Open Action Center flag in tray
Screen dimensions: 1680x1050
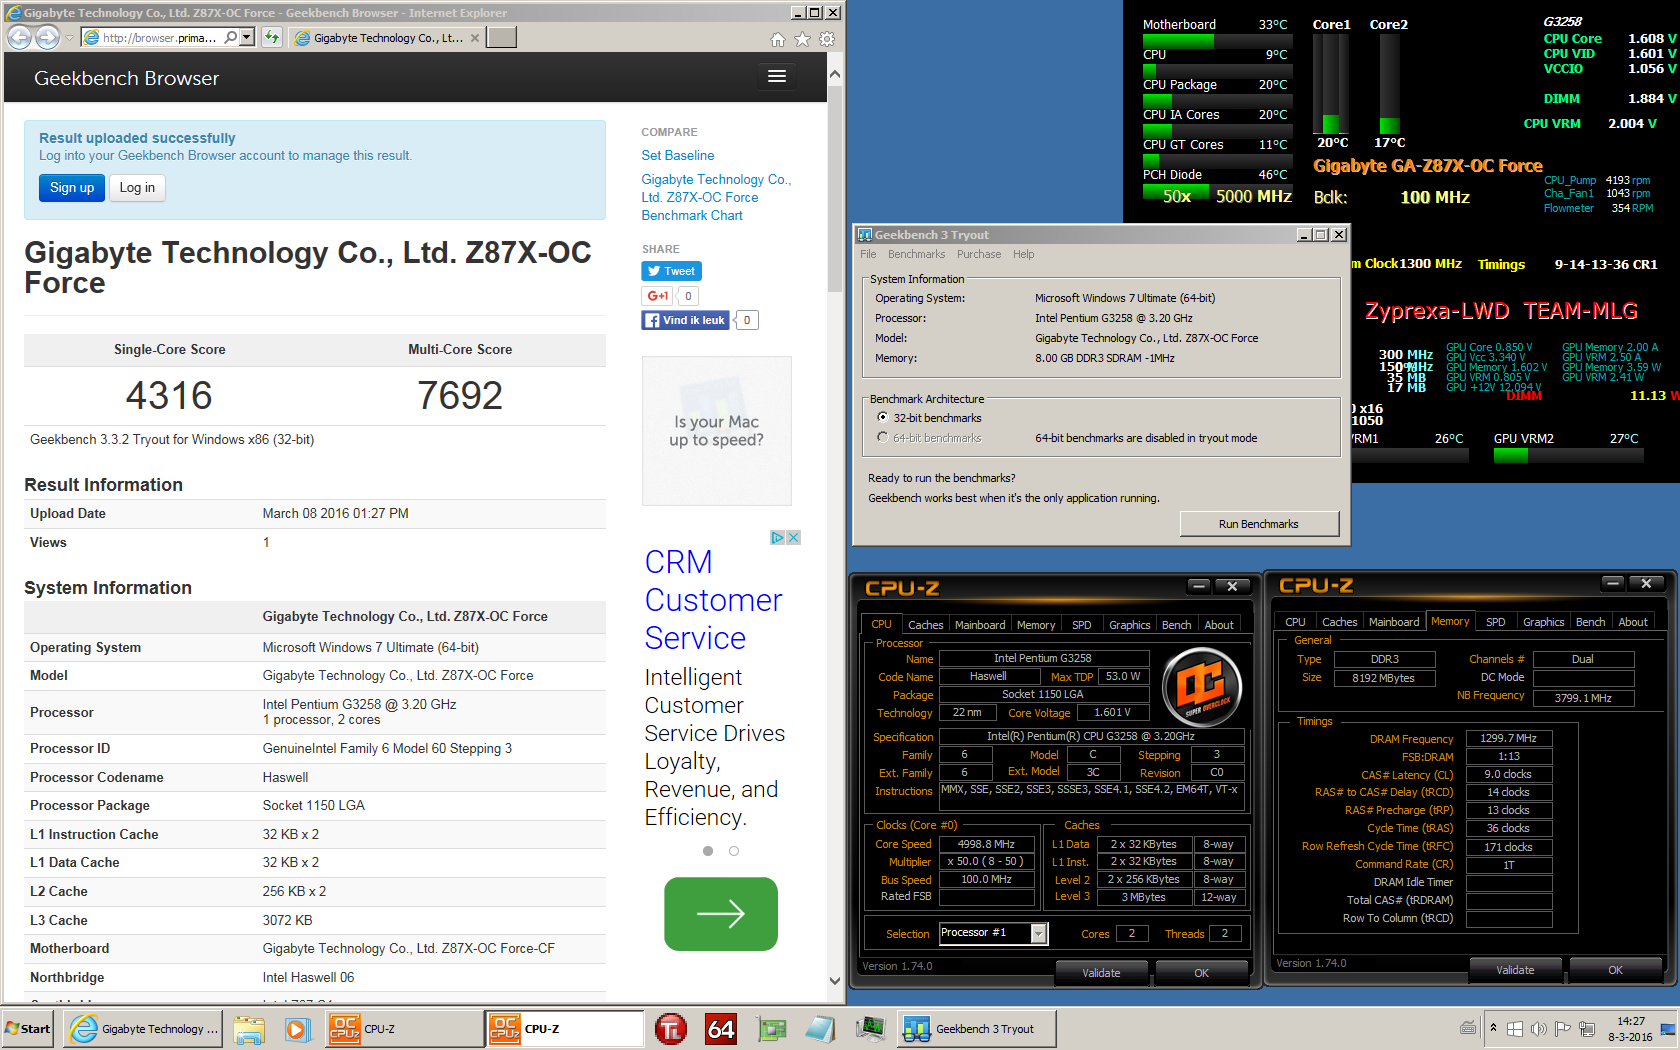click(x=1562, y=1029)
